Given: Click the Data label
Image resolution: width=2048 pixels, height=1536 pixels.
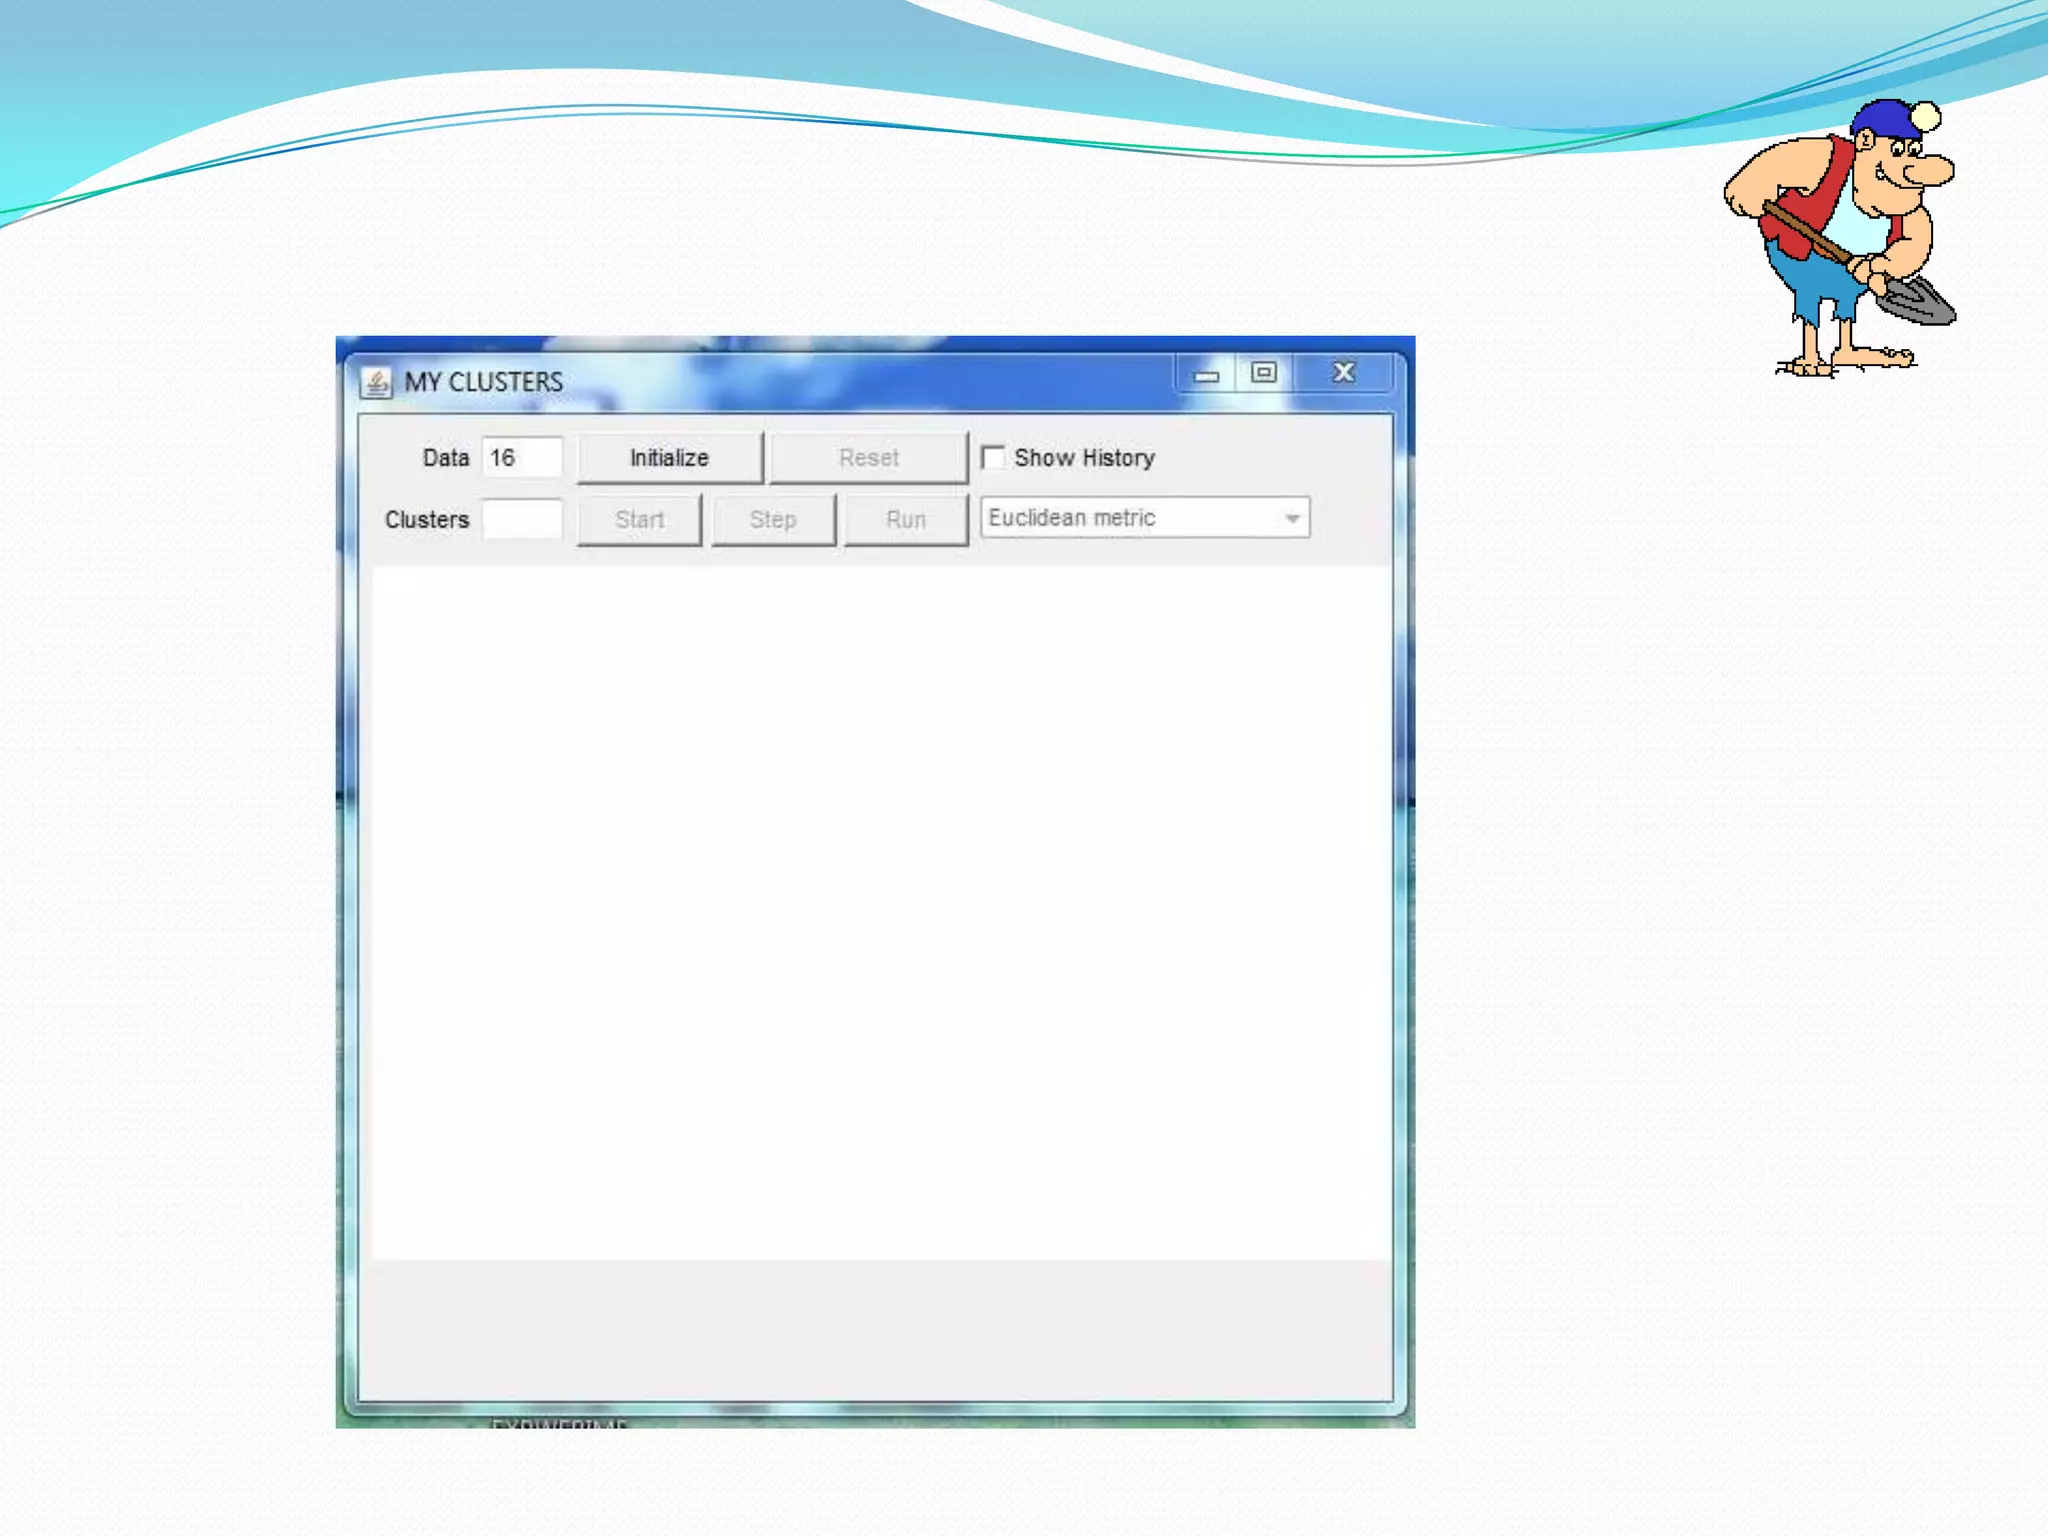Looking at the screenshot, I should point(445,458).
